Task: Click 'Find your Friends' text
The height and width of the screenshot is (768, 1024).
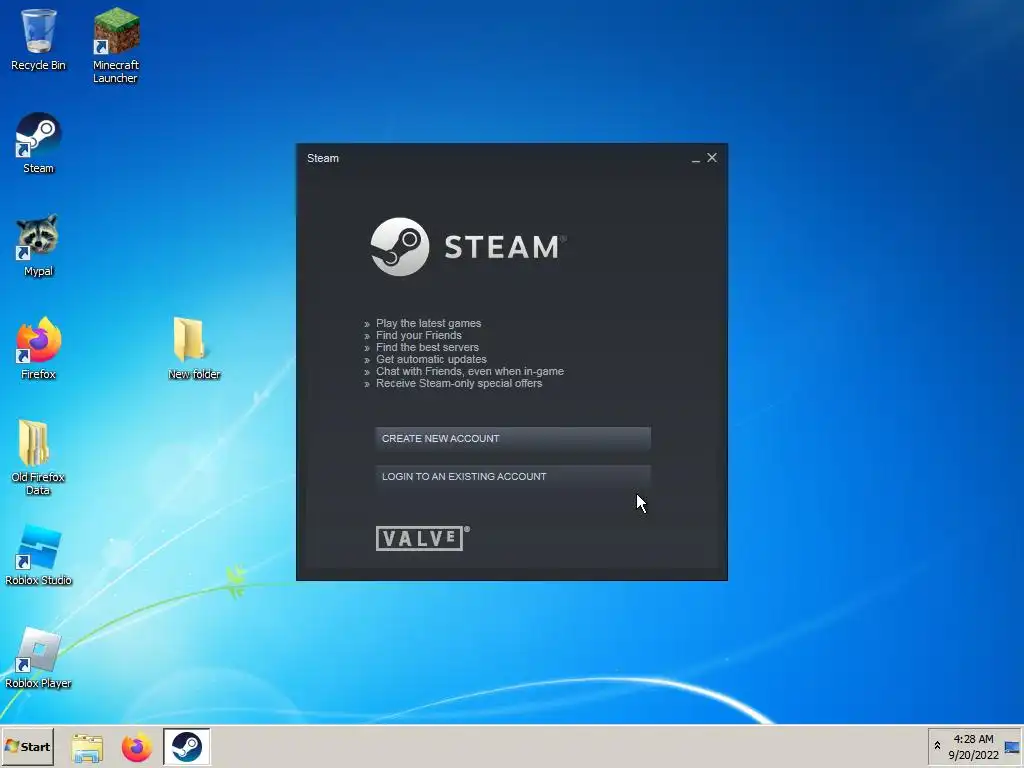Action: pos(419,335)
